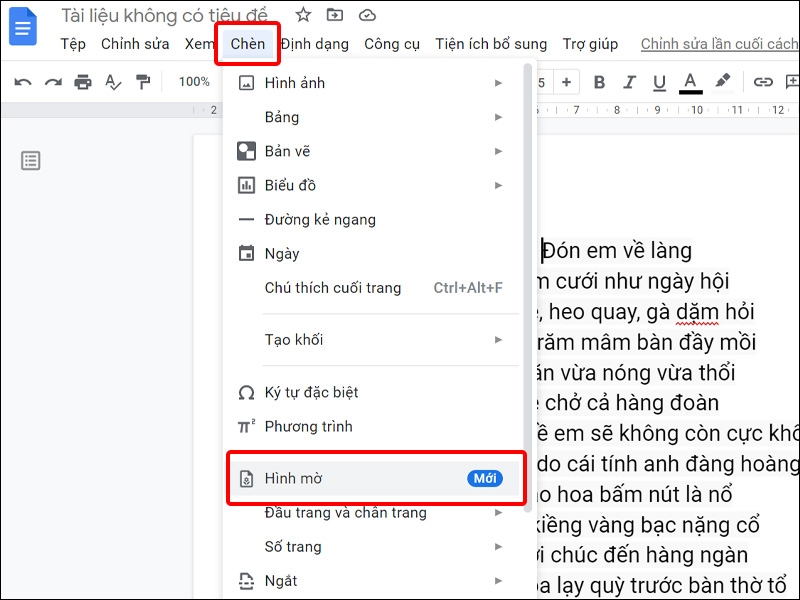Show the document outline icon

pos(31,161)
